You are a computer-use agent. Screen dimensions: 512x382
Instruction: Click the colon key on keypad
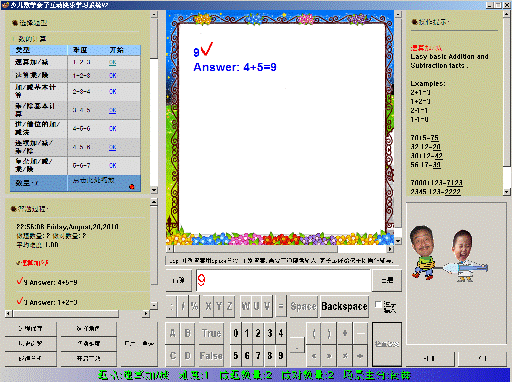click(172, 306)
